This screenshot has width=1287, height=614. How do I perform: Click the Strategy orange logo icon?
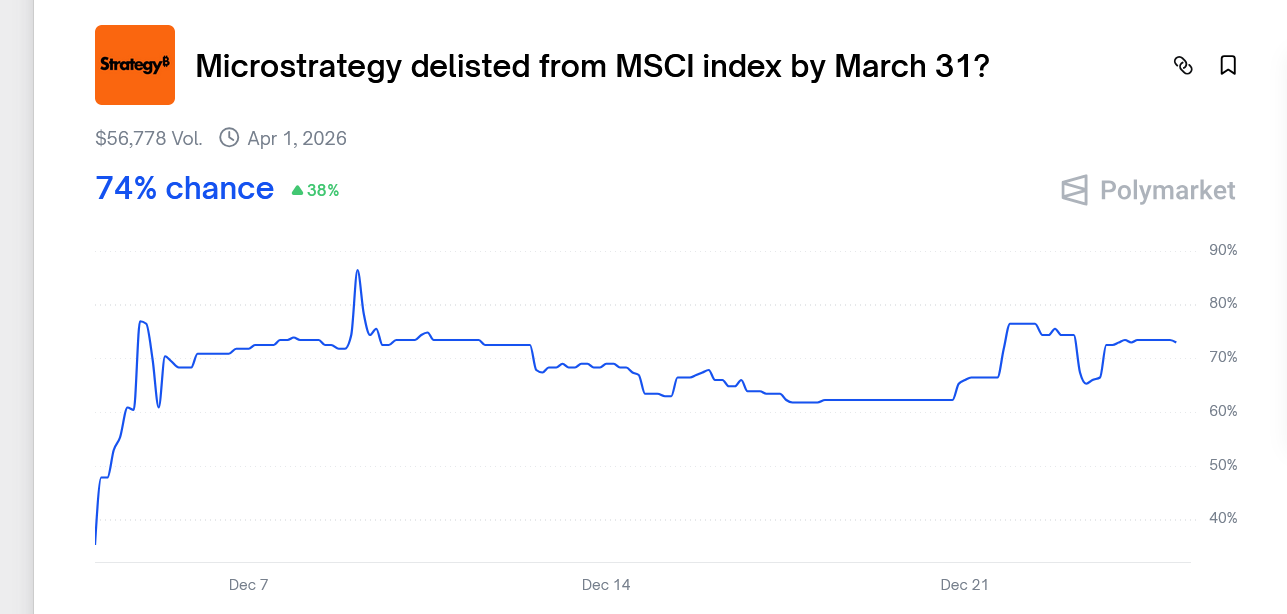tap(134, 64)
